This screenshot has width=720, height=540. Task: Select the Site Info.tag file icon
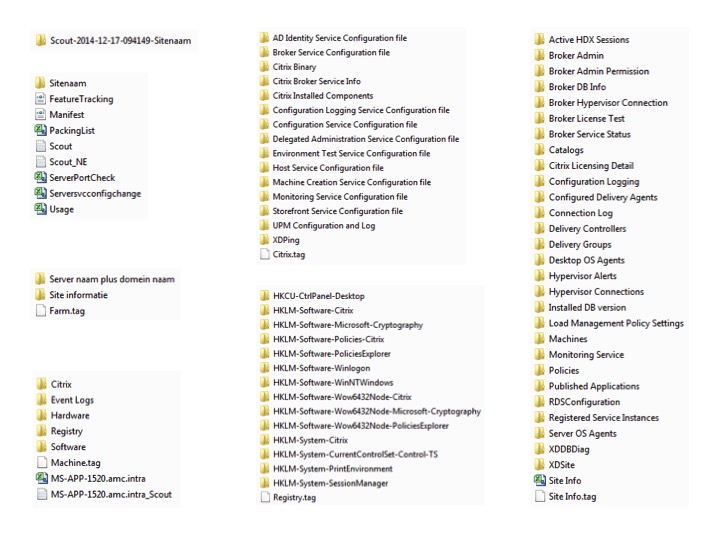[540, 496]
